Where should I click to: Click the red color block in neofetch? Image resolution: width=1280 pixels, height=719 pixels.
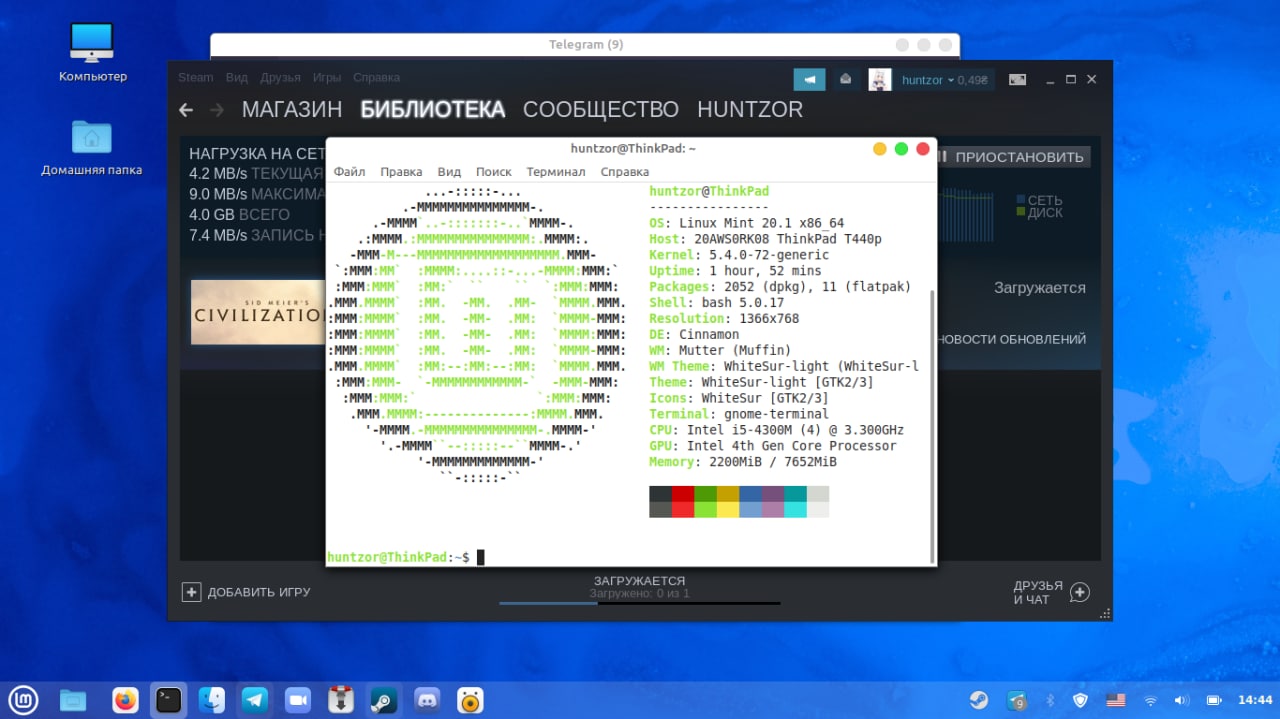[682, 494]
